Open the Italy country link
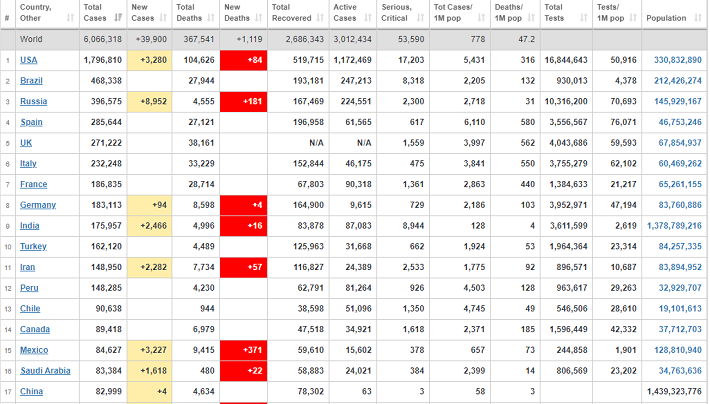The height and width of the screenshot is (404, 710). click(28, 164)
